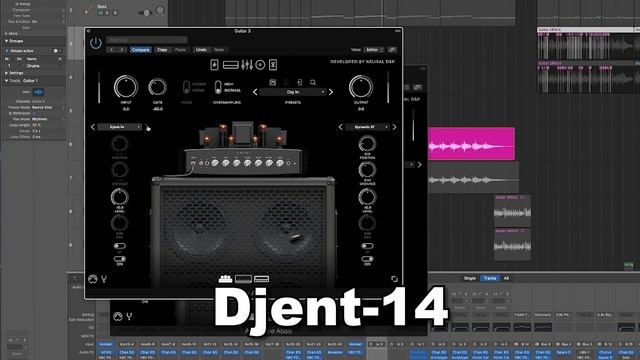Go to the previous preset arrow
The width and height of the screenshot is (640, 360).
(256, 92)
